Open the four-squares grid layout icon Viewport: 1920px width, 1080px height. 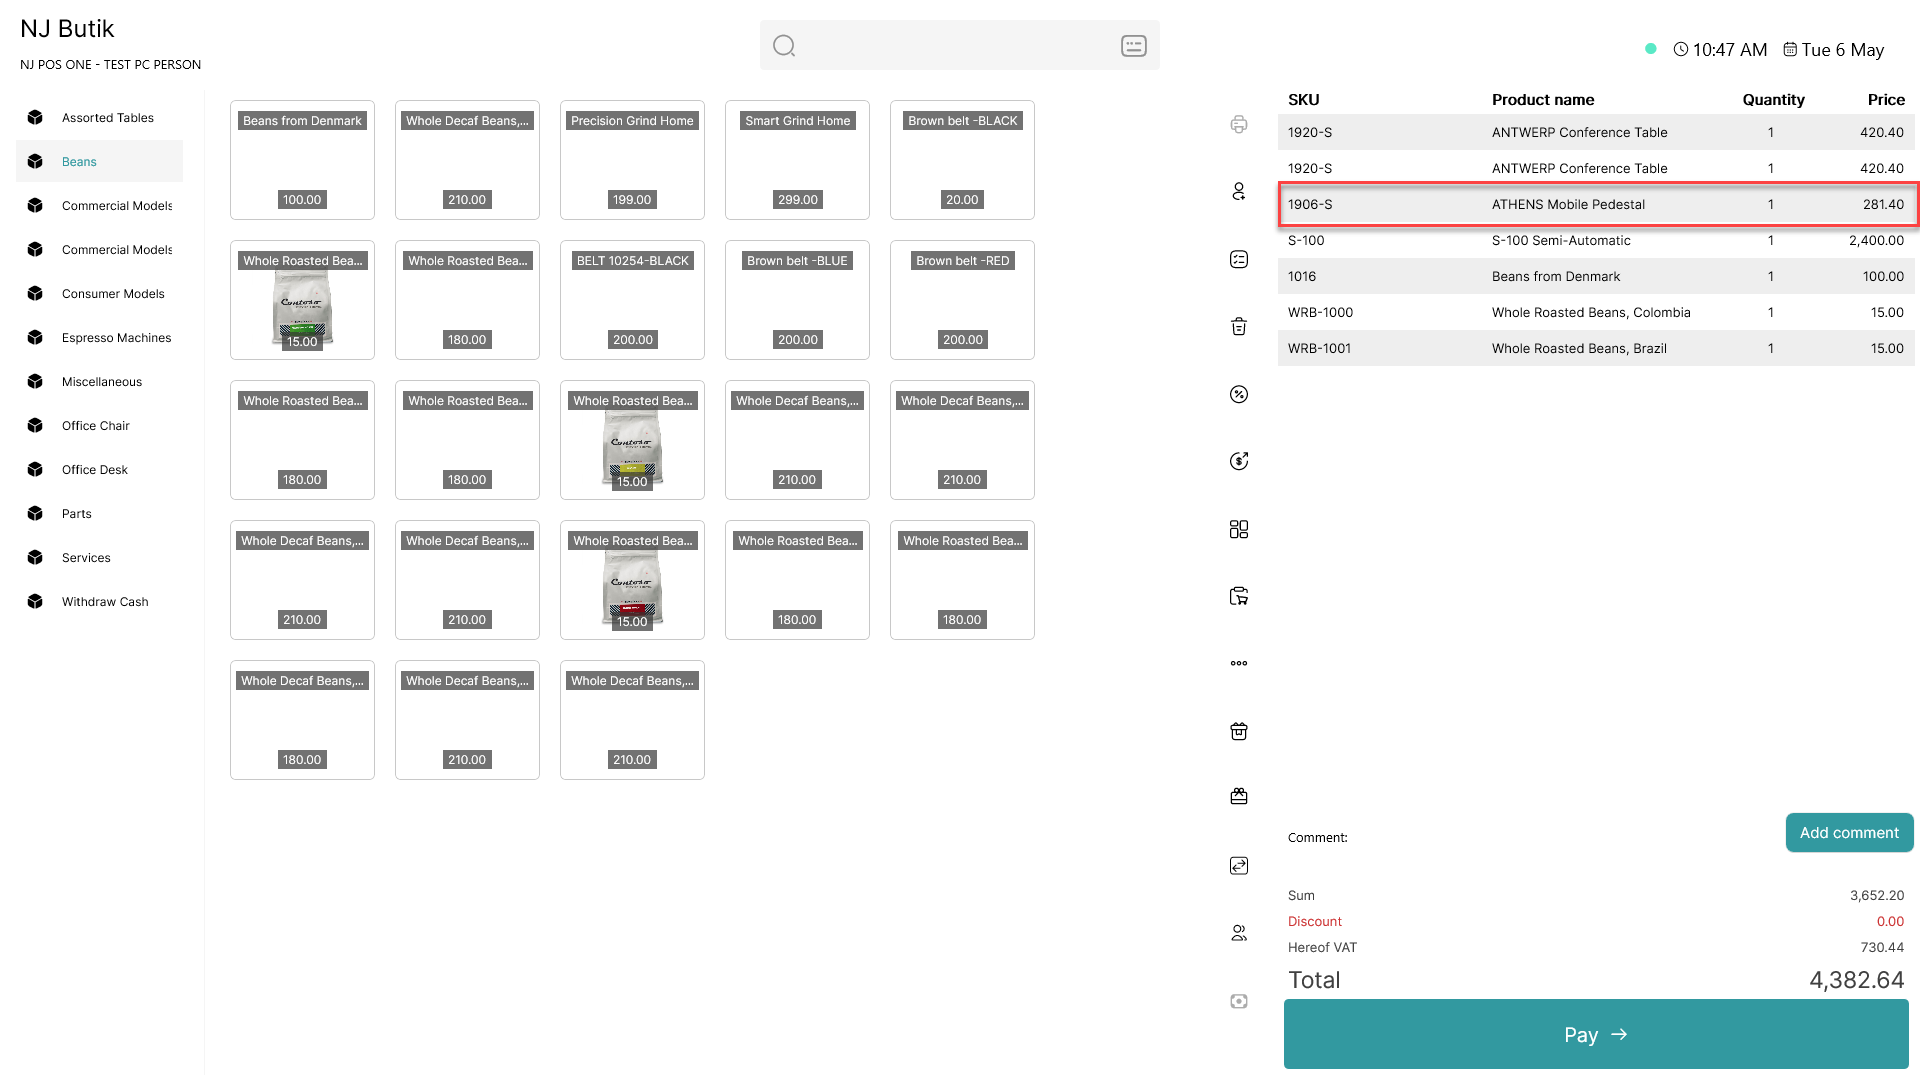1239,529
